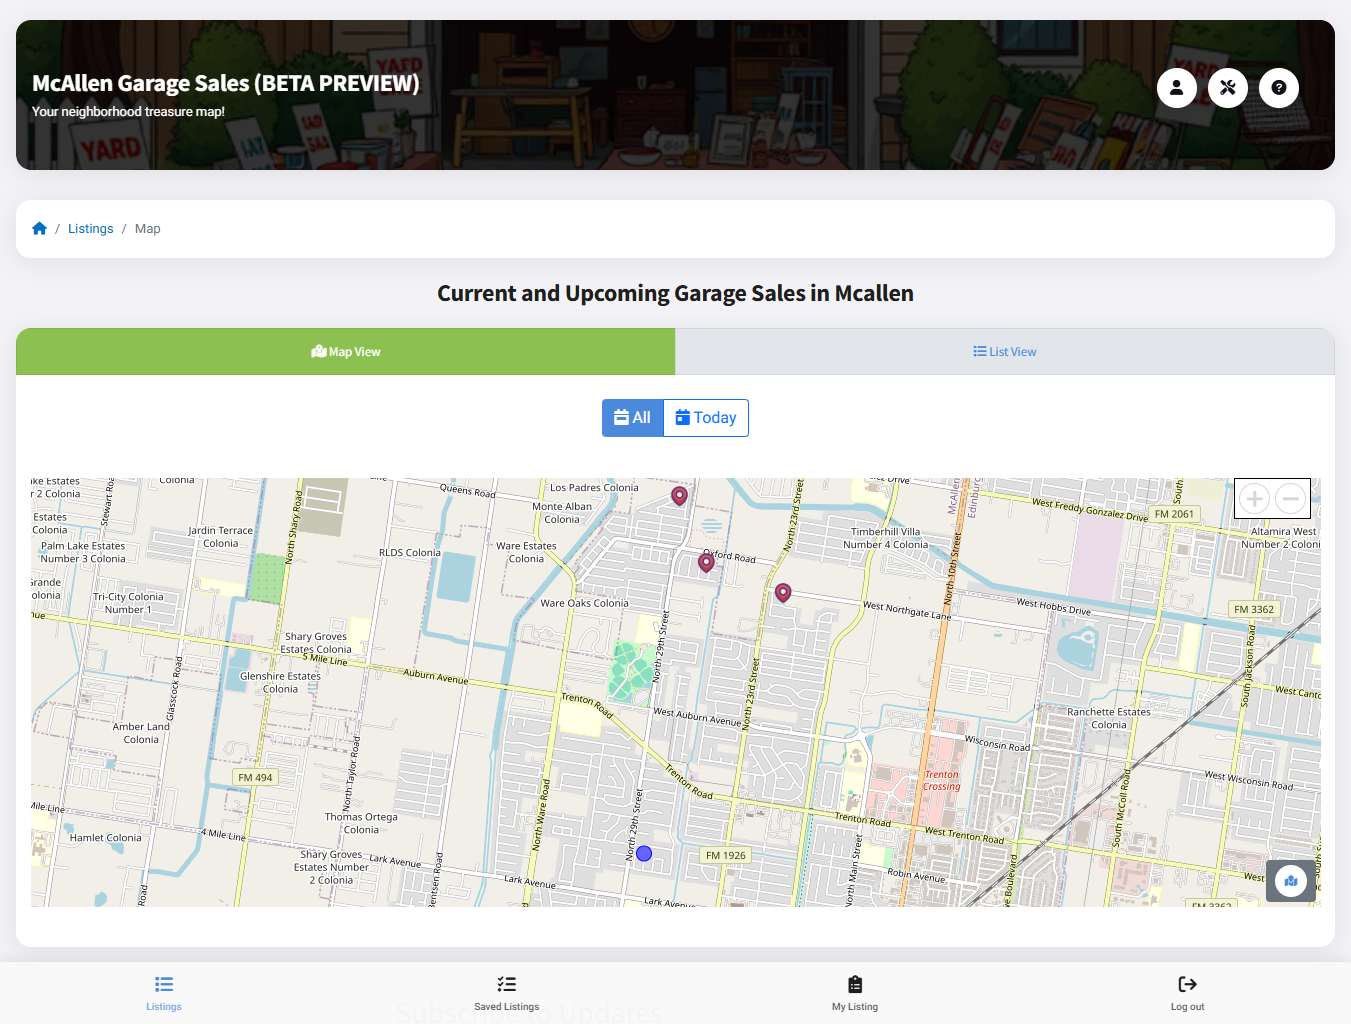Select the blue current location marker
Viewport: 1351px width, 1024px height.
[644, 853]
